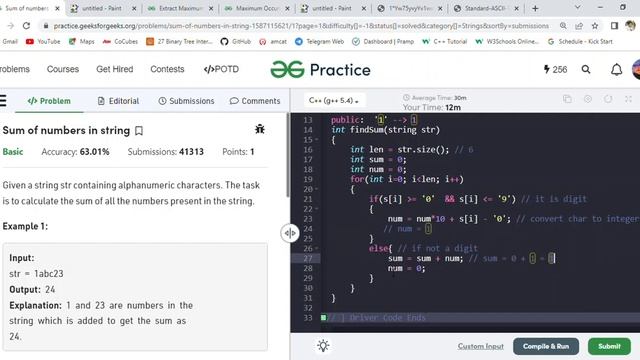The width and height of the screenshot is (640, 360).
Task: Open Get Hired in the site navigation
Action: click(x=115, y=69)
